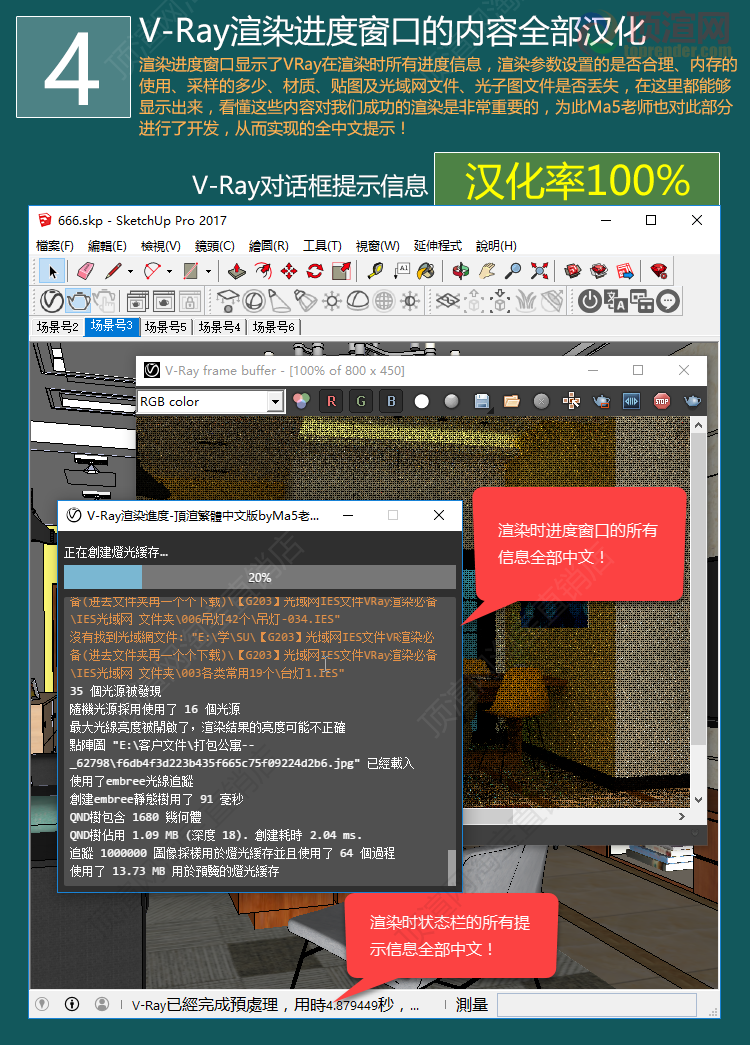Open the 檔案(F) menu
This screenshot has height=1045, width=750.
(x=55, y=246)
